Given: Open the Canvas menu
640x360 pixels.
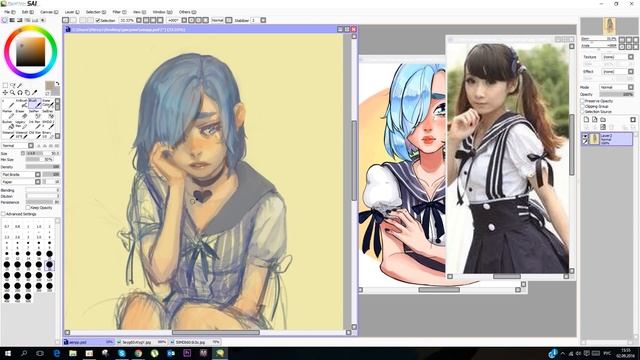Looking at the screenshot, I should 49,12.
